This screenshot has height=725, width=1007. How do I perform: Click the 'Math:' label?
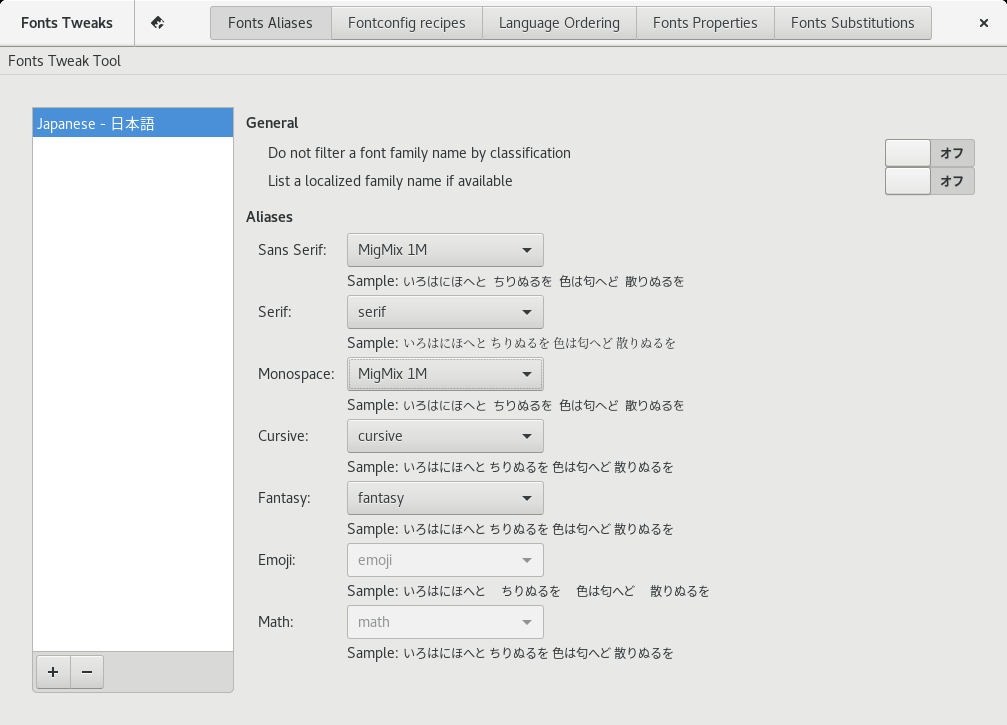point(276,622)
